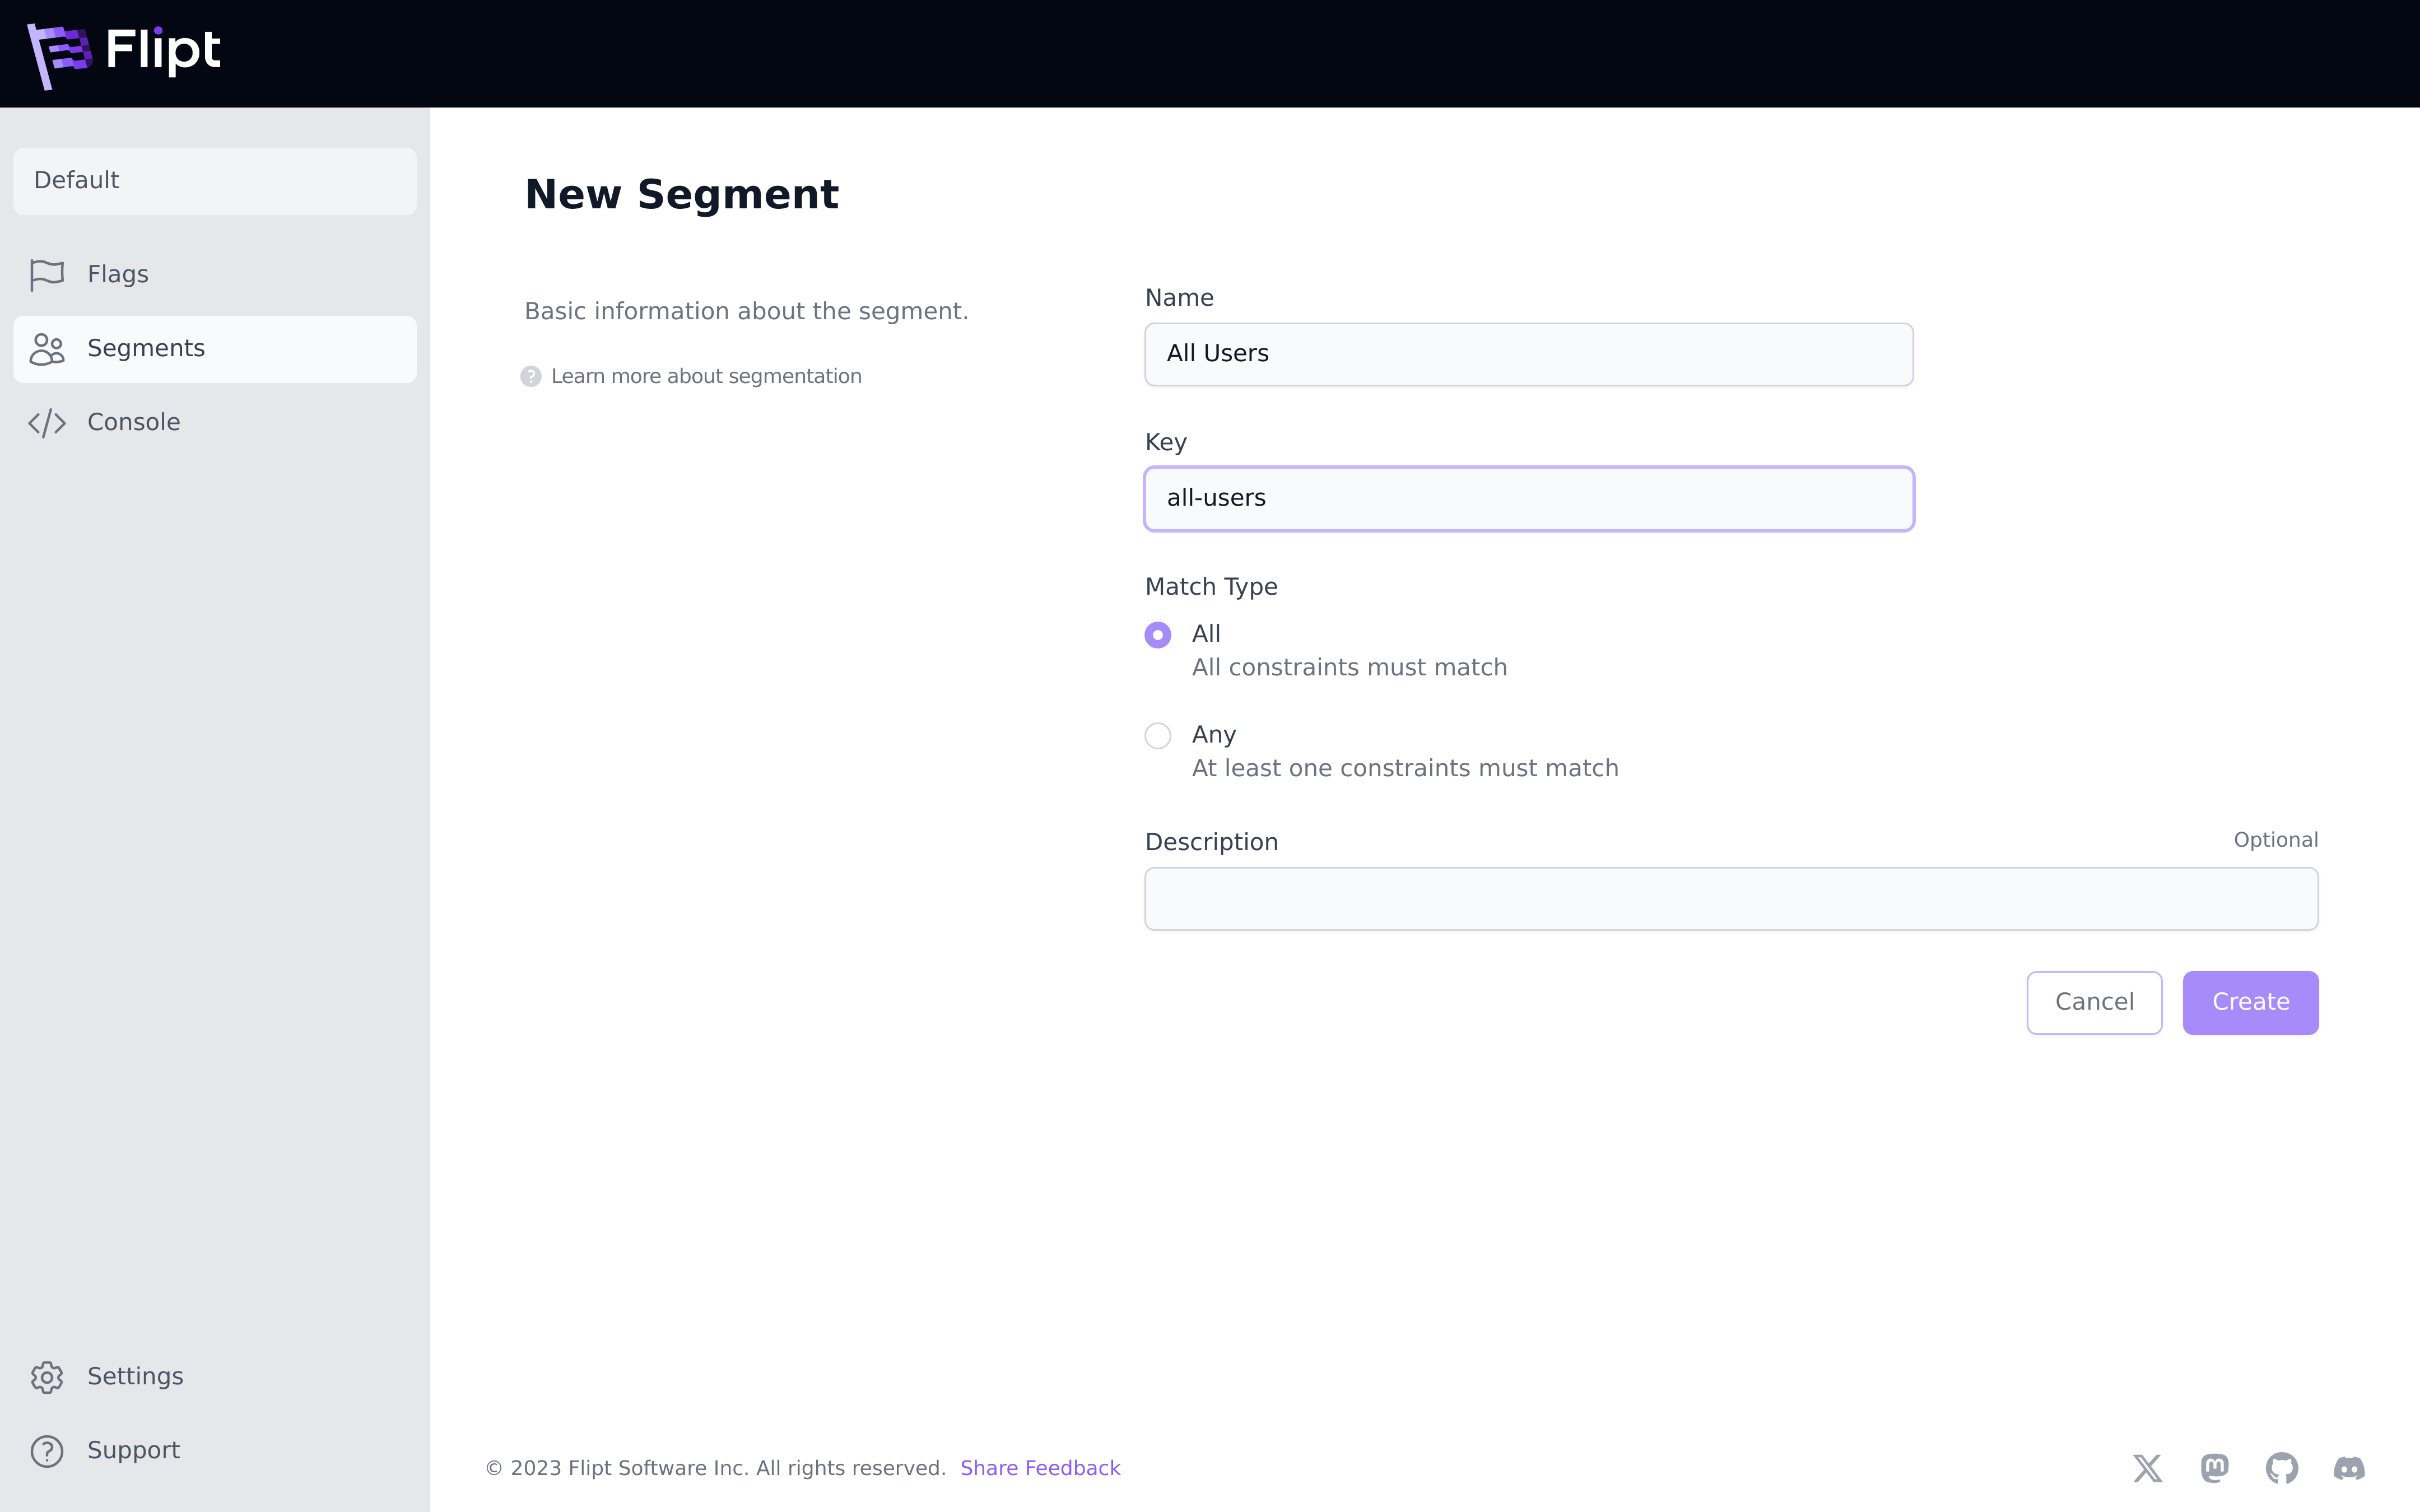The height and width of the screenshot is (1512, 2420).
Task: Click the Segments people icon
Action: (47, 349)
